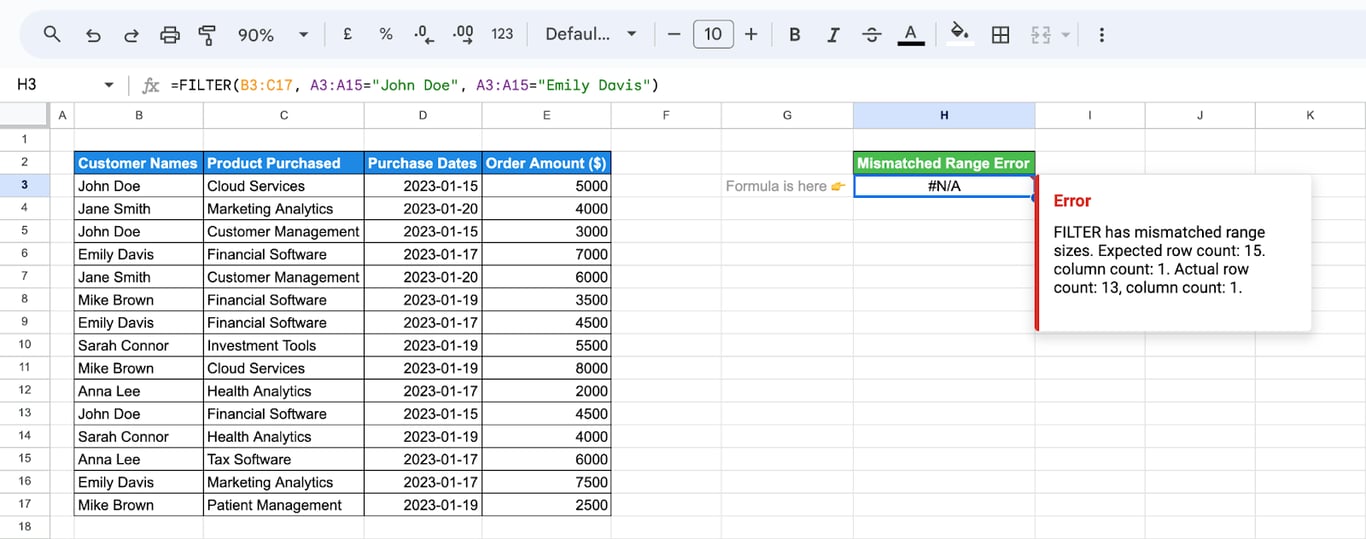The height and width of the screenshot is (539, 1366).
Task: Click the red Error title in popup
Action: pos(1072,200)
